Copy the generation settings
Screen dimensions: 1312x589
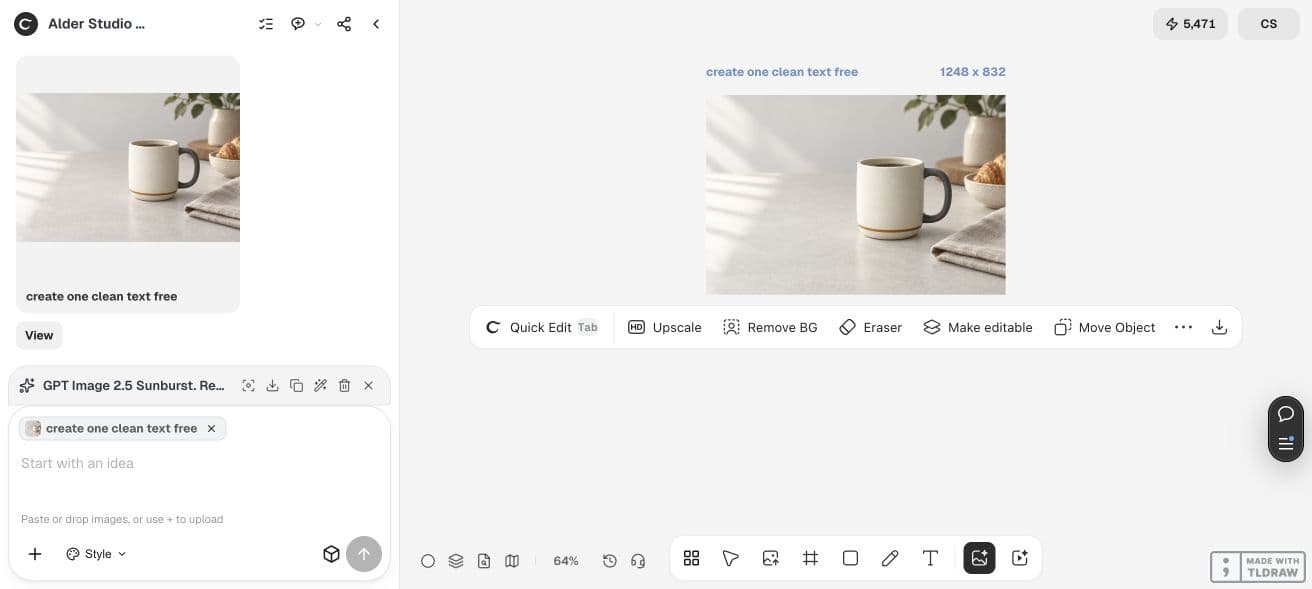pyautogui.click(x=296, y=385)
